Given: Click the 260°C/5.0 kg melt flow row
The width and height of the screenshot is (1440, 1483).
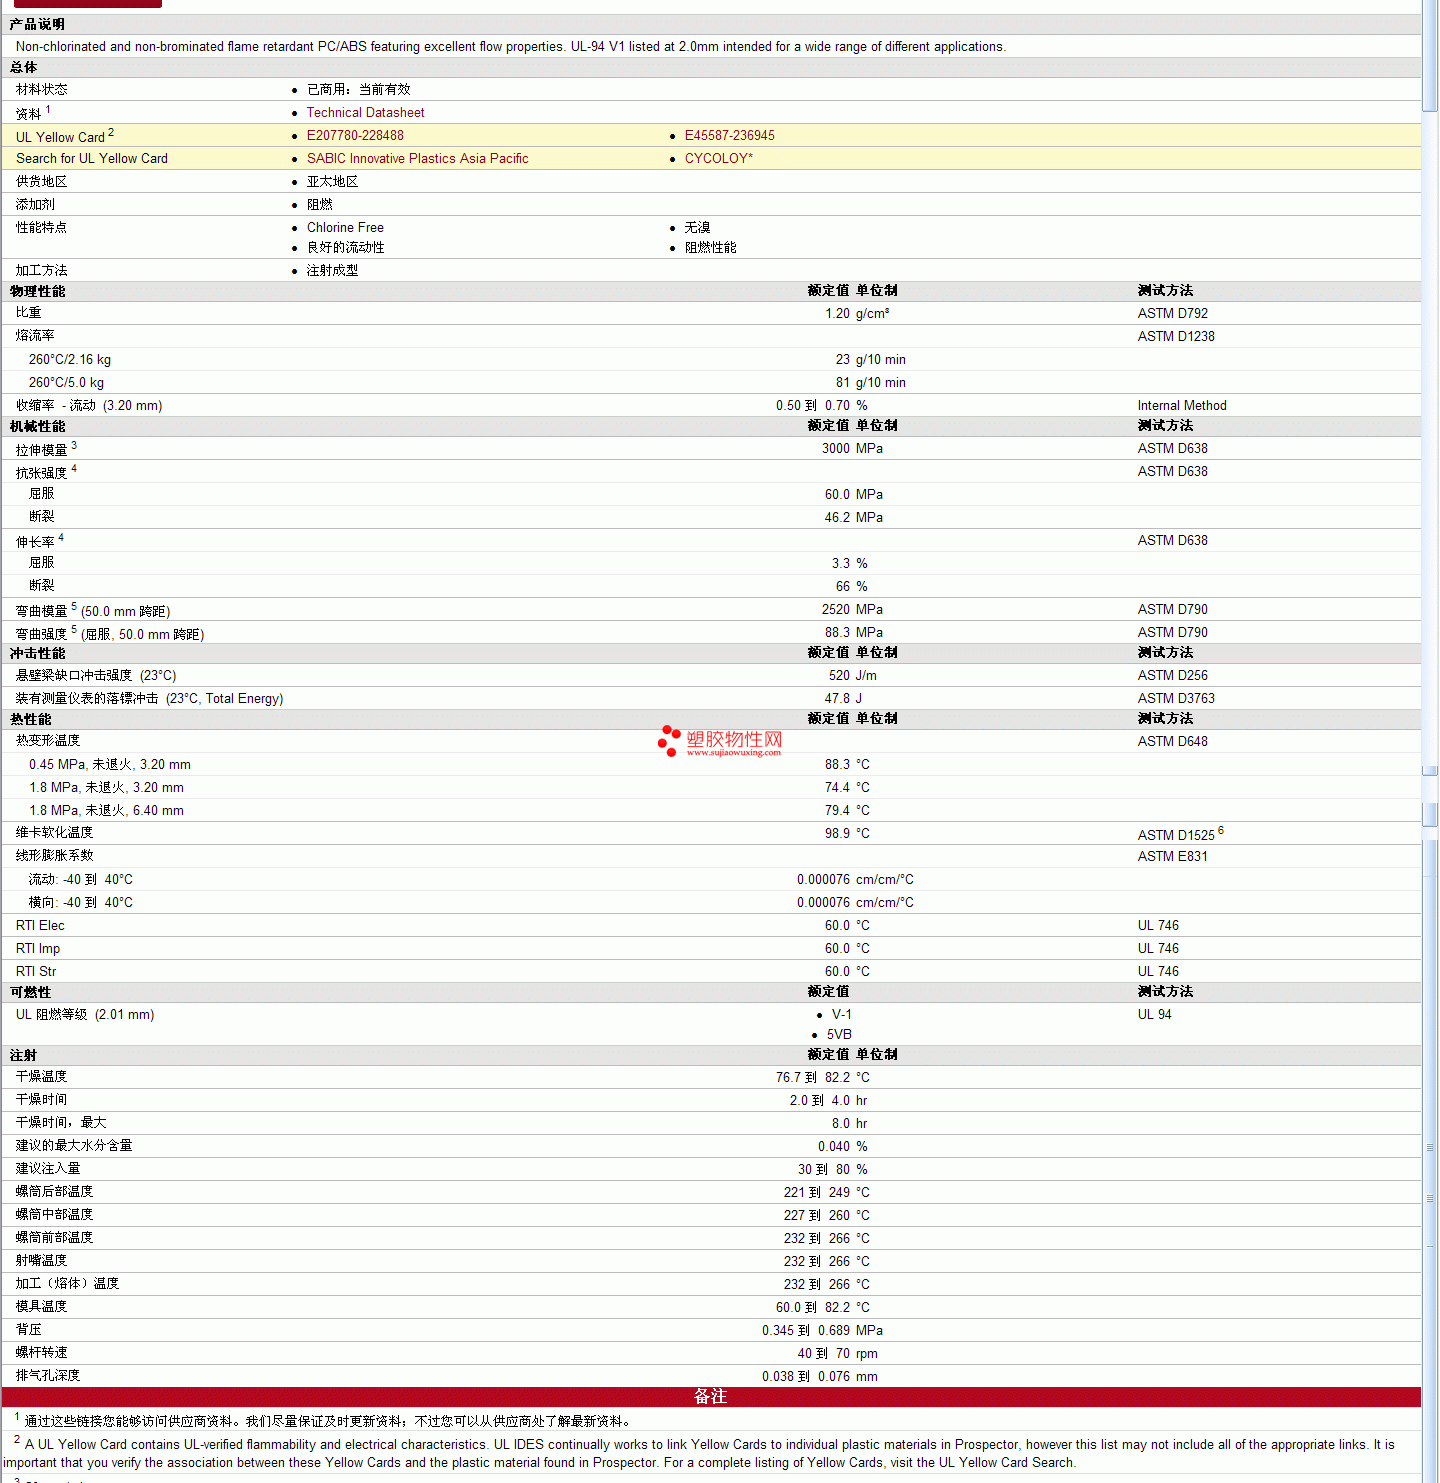Looking at the screenshot, I should pos(711,383).
